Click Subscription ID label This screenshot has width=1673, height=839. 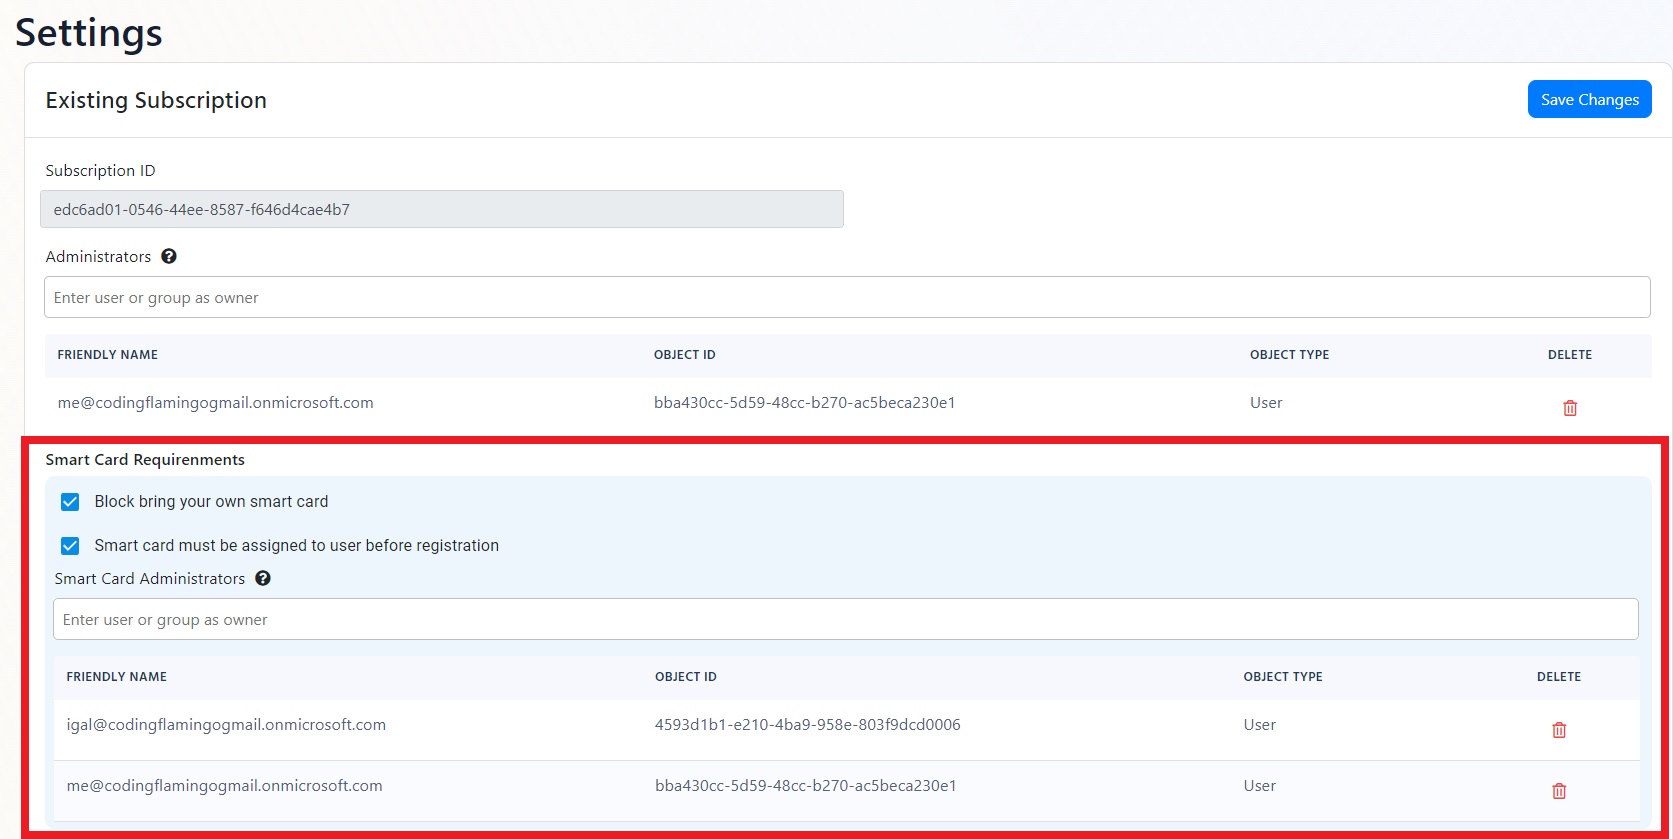pyautogui.click(x=100, y=171)
